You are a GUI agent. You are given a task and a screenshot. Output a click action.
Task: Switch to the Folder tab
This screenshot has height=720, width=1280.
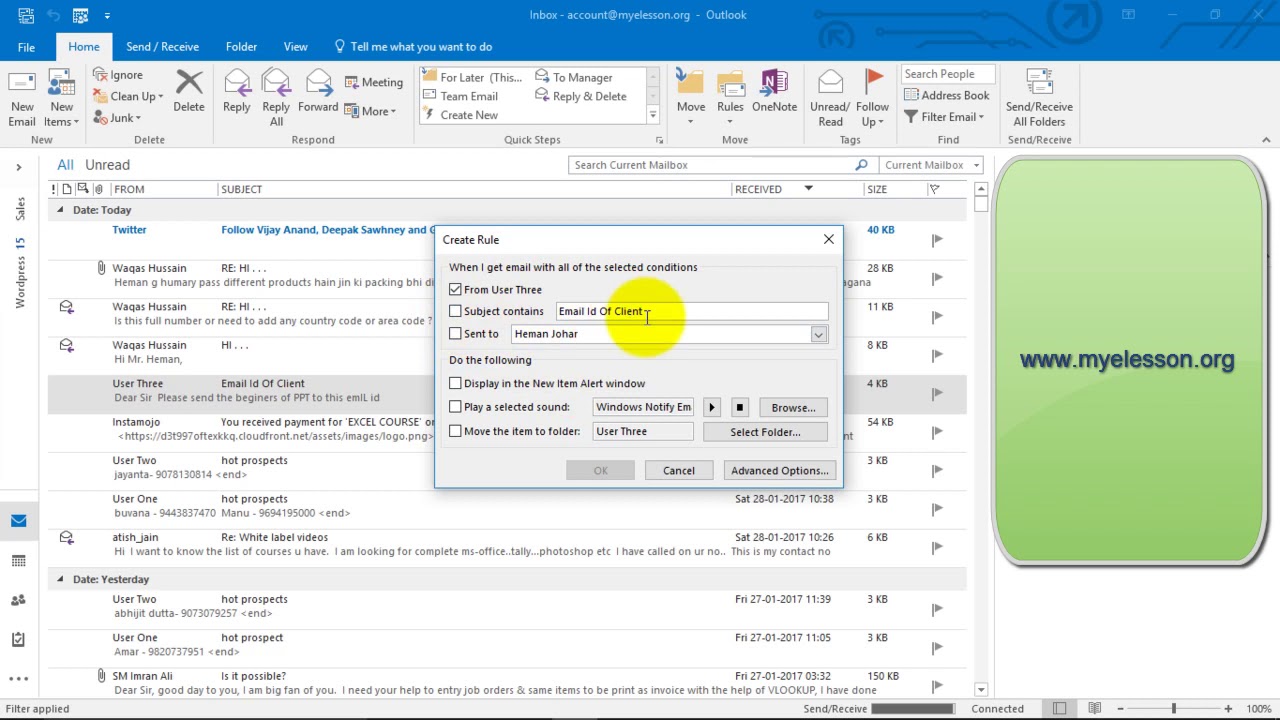click(x=241, y=46)
